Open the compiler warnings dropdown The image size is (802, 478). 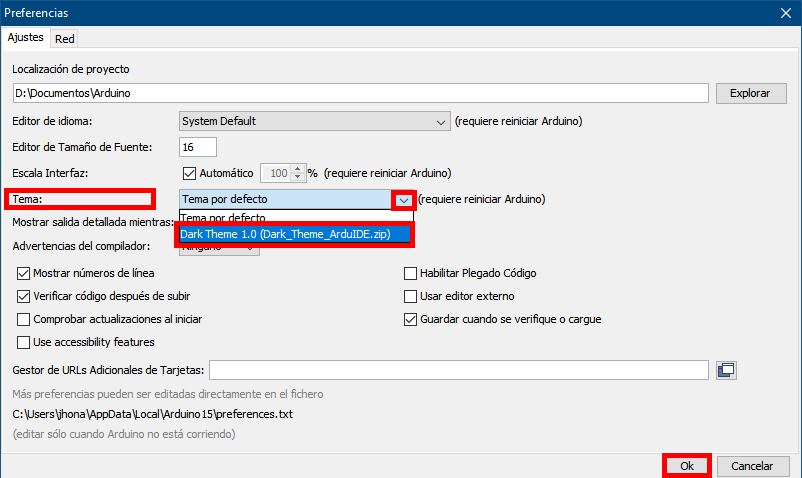click(219, 248)
